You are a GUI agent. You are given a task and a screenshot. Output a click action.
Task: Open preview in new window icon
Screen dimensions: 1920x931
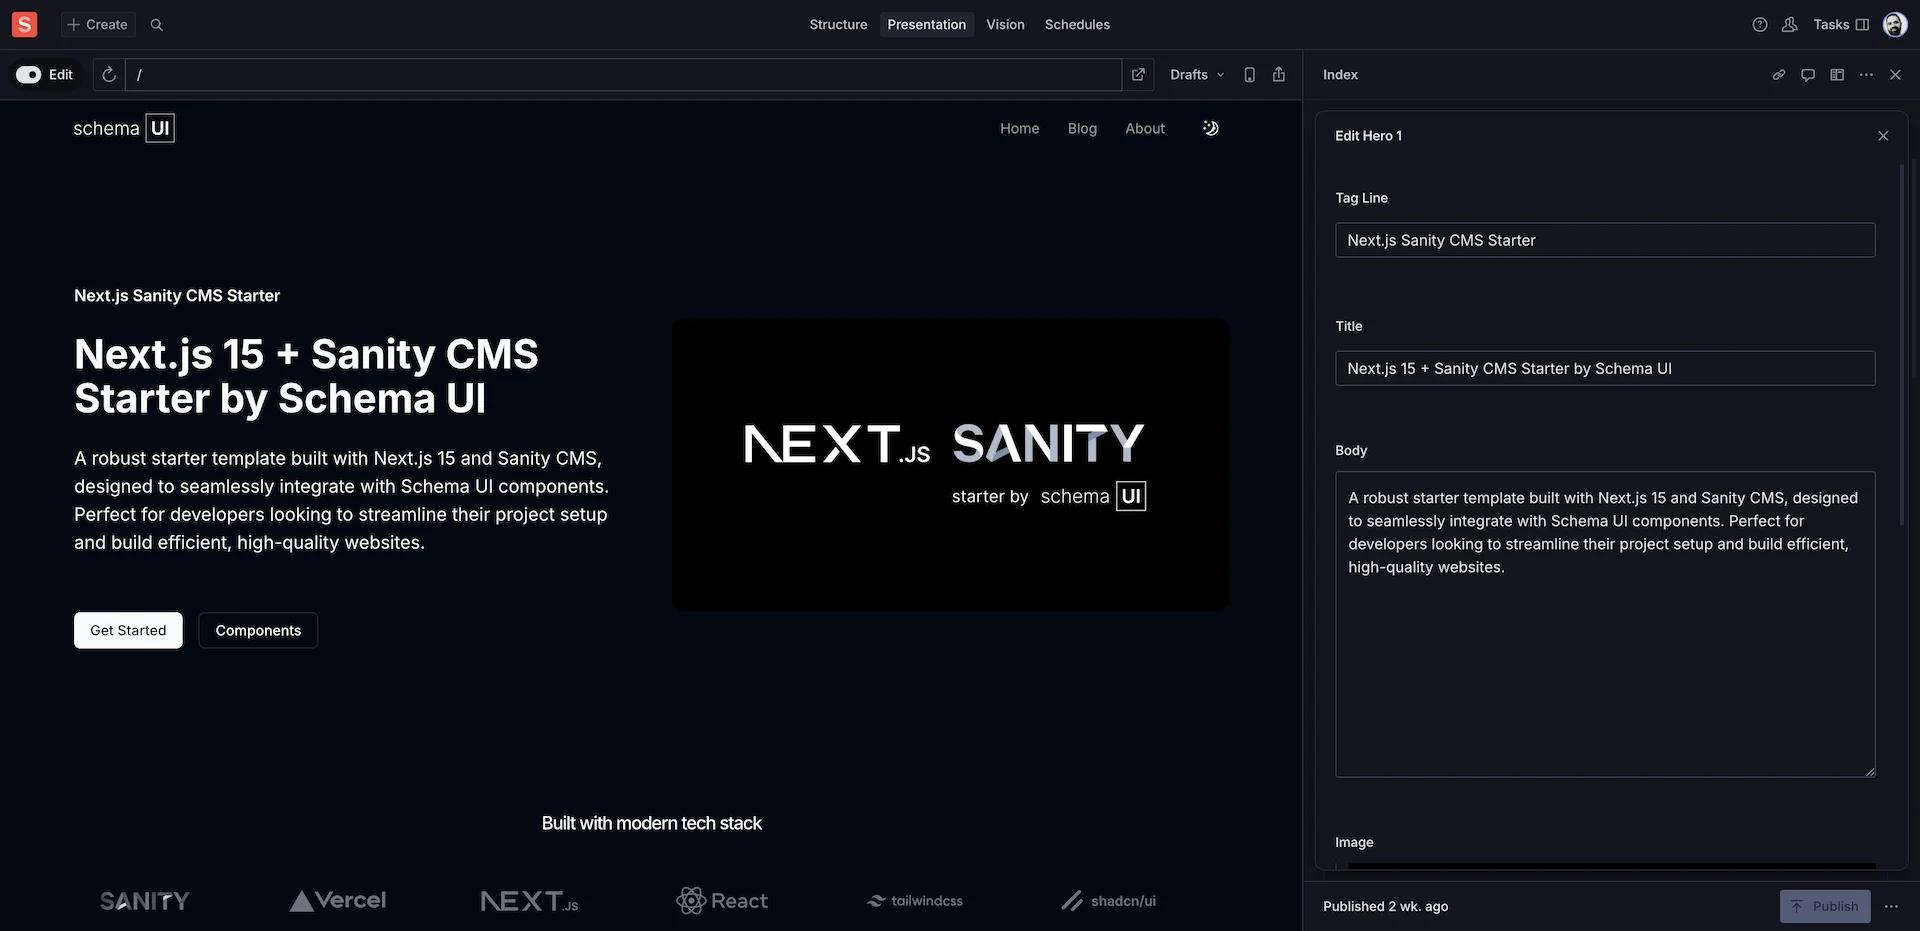tap(1138, 75)
